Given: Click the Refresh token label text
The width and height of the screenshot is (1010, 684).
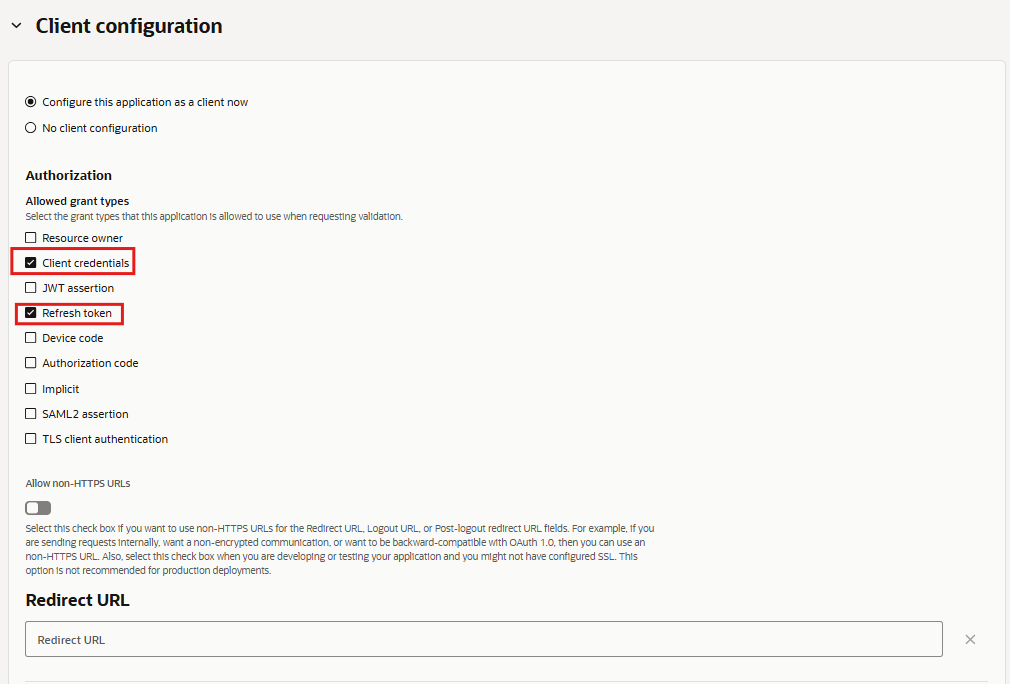Looking at the screenshot, I should (77, 313).
